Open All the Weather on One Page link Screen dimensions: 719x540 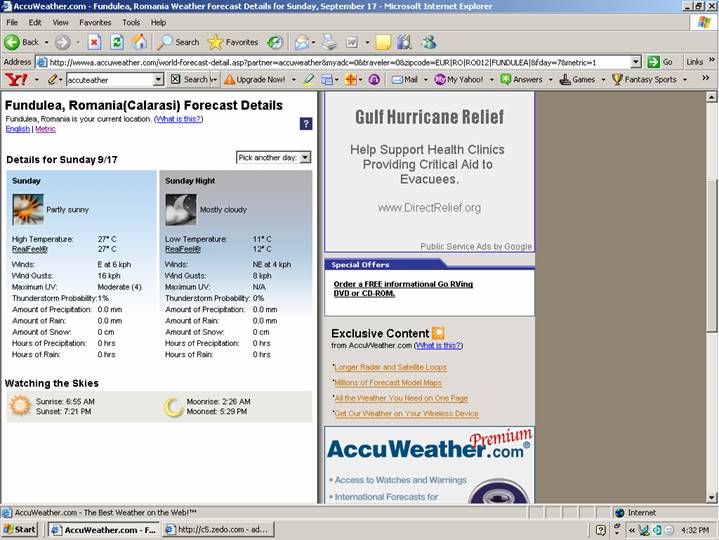coord(401,398)
